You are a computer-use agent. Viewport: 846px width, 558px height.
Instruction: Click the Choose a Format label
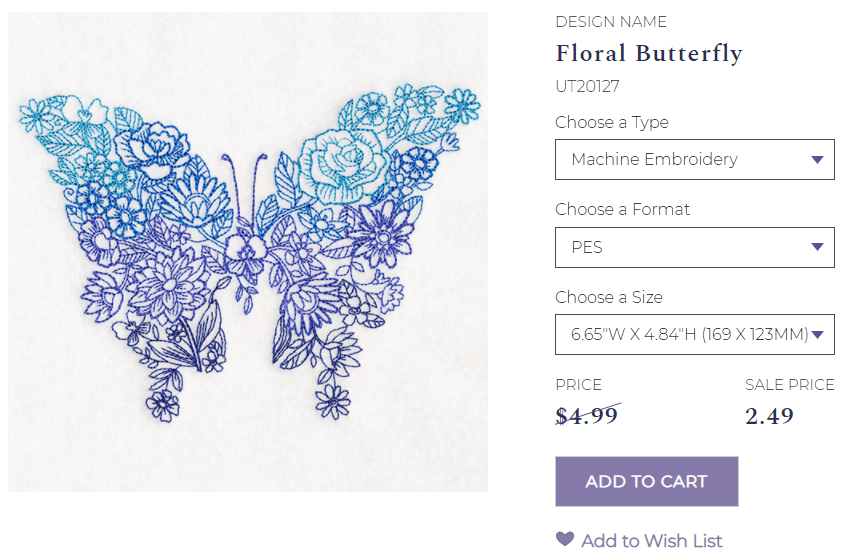pyautogui.click(x=622, y=209)
